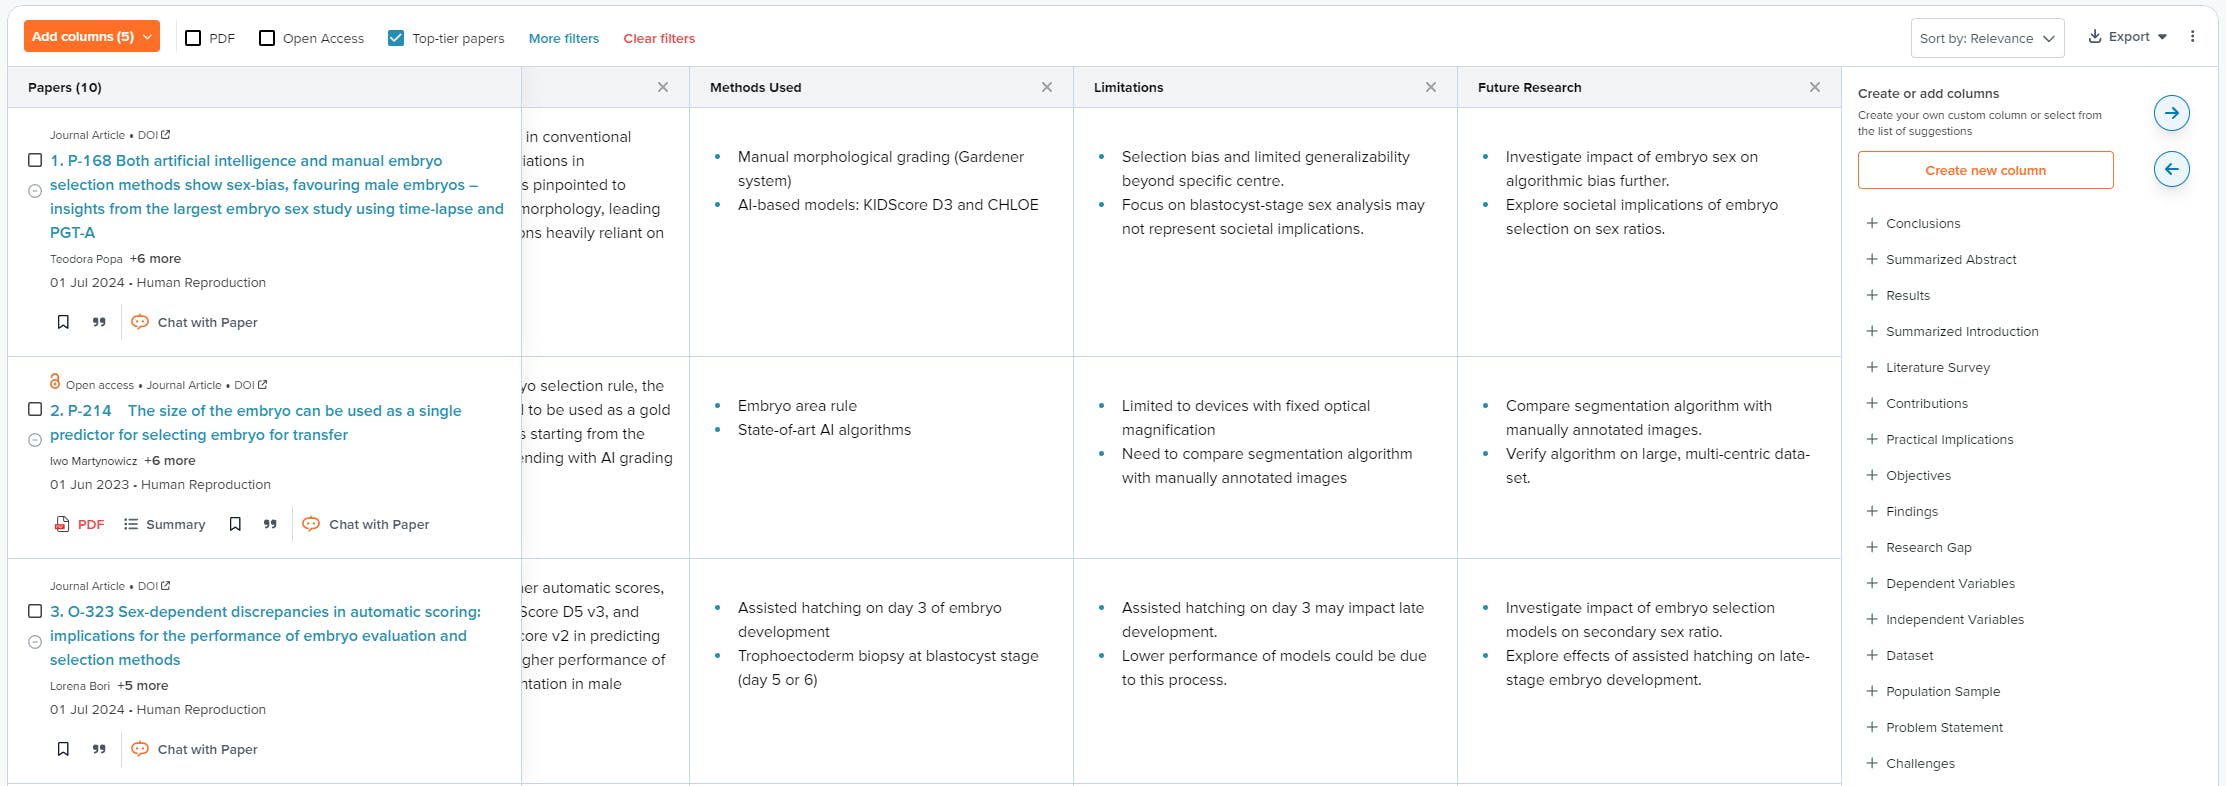Open the Sort by Relevance dropdown
The height and width of the screenshot is (786, 2226).
[x=1986, y=38]
